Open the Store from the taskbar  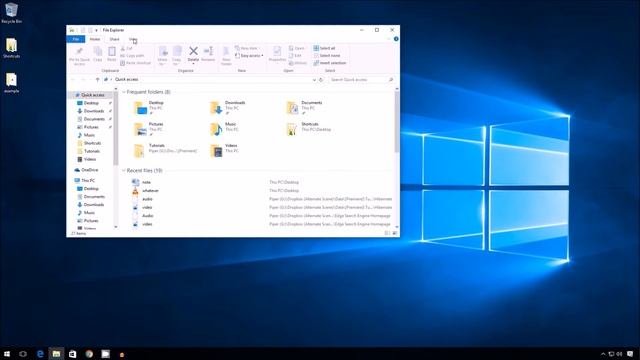point(73,354)
